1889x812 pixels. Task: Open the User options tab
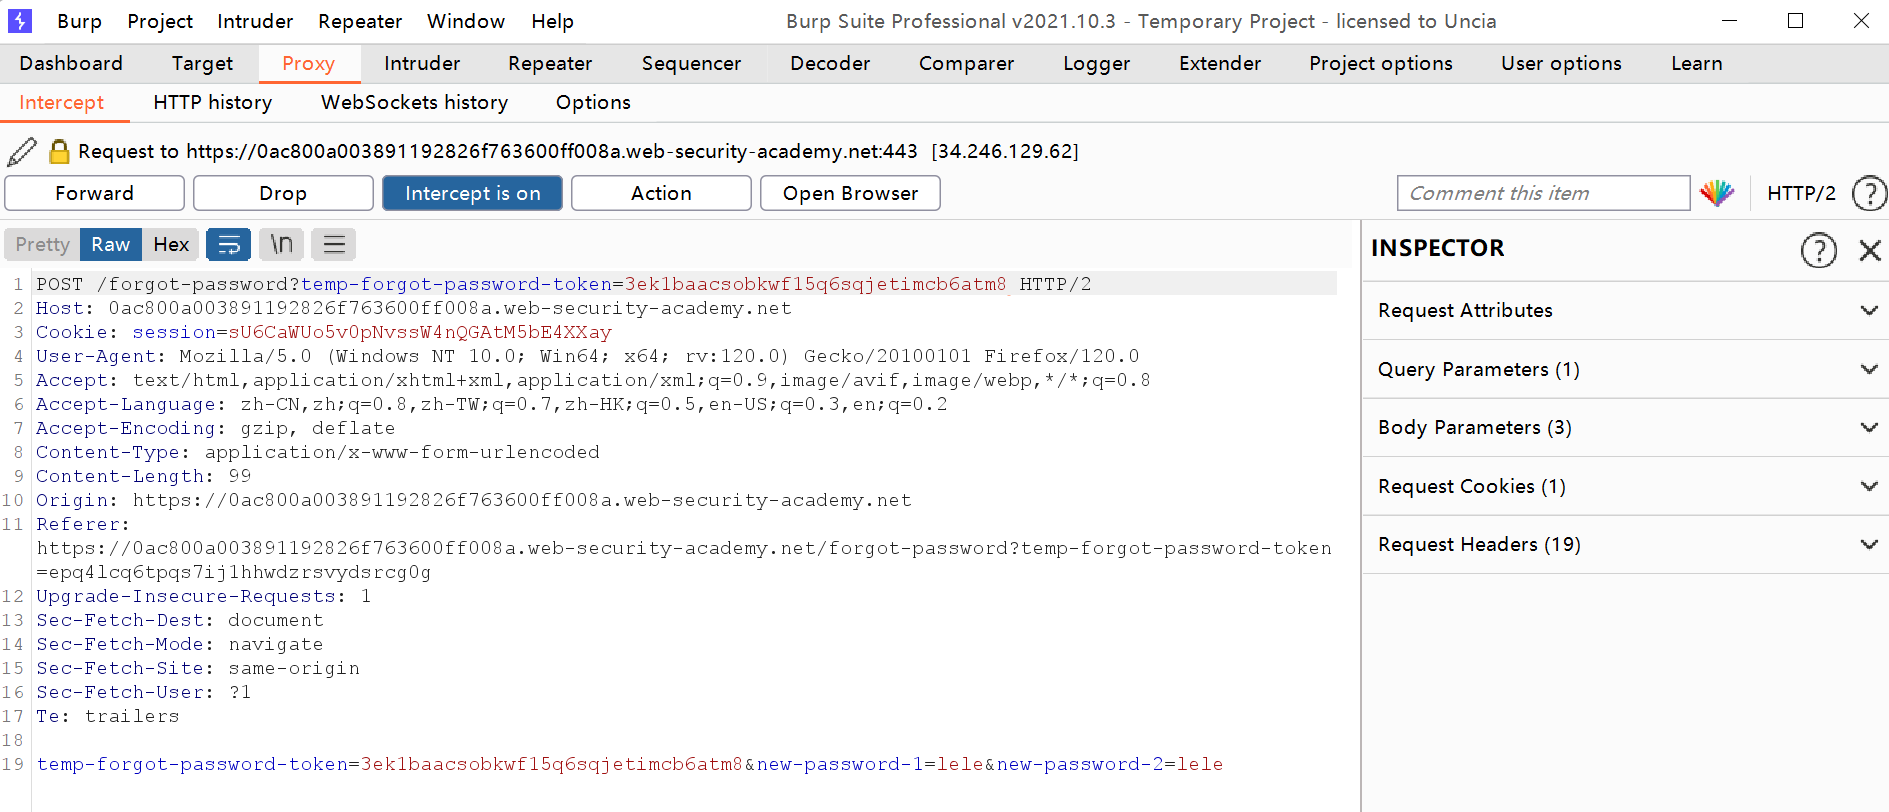1561,63
